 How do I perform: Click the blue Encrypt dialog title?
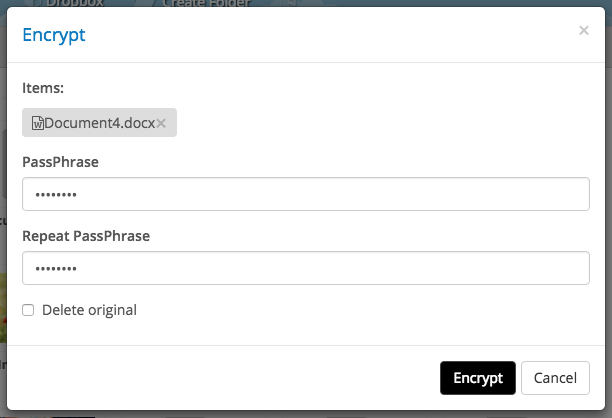click(54, 35)
